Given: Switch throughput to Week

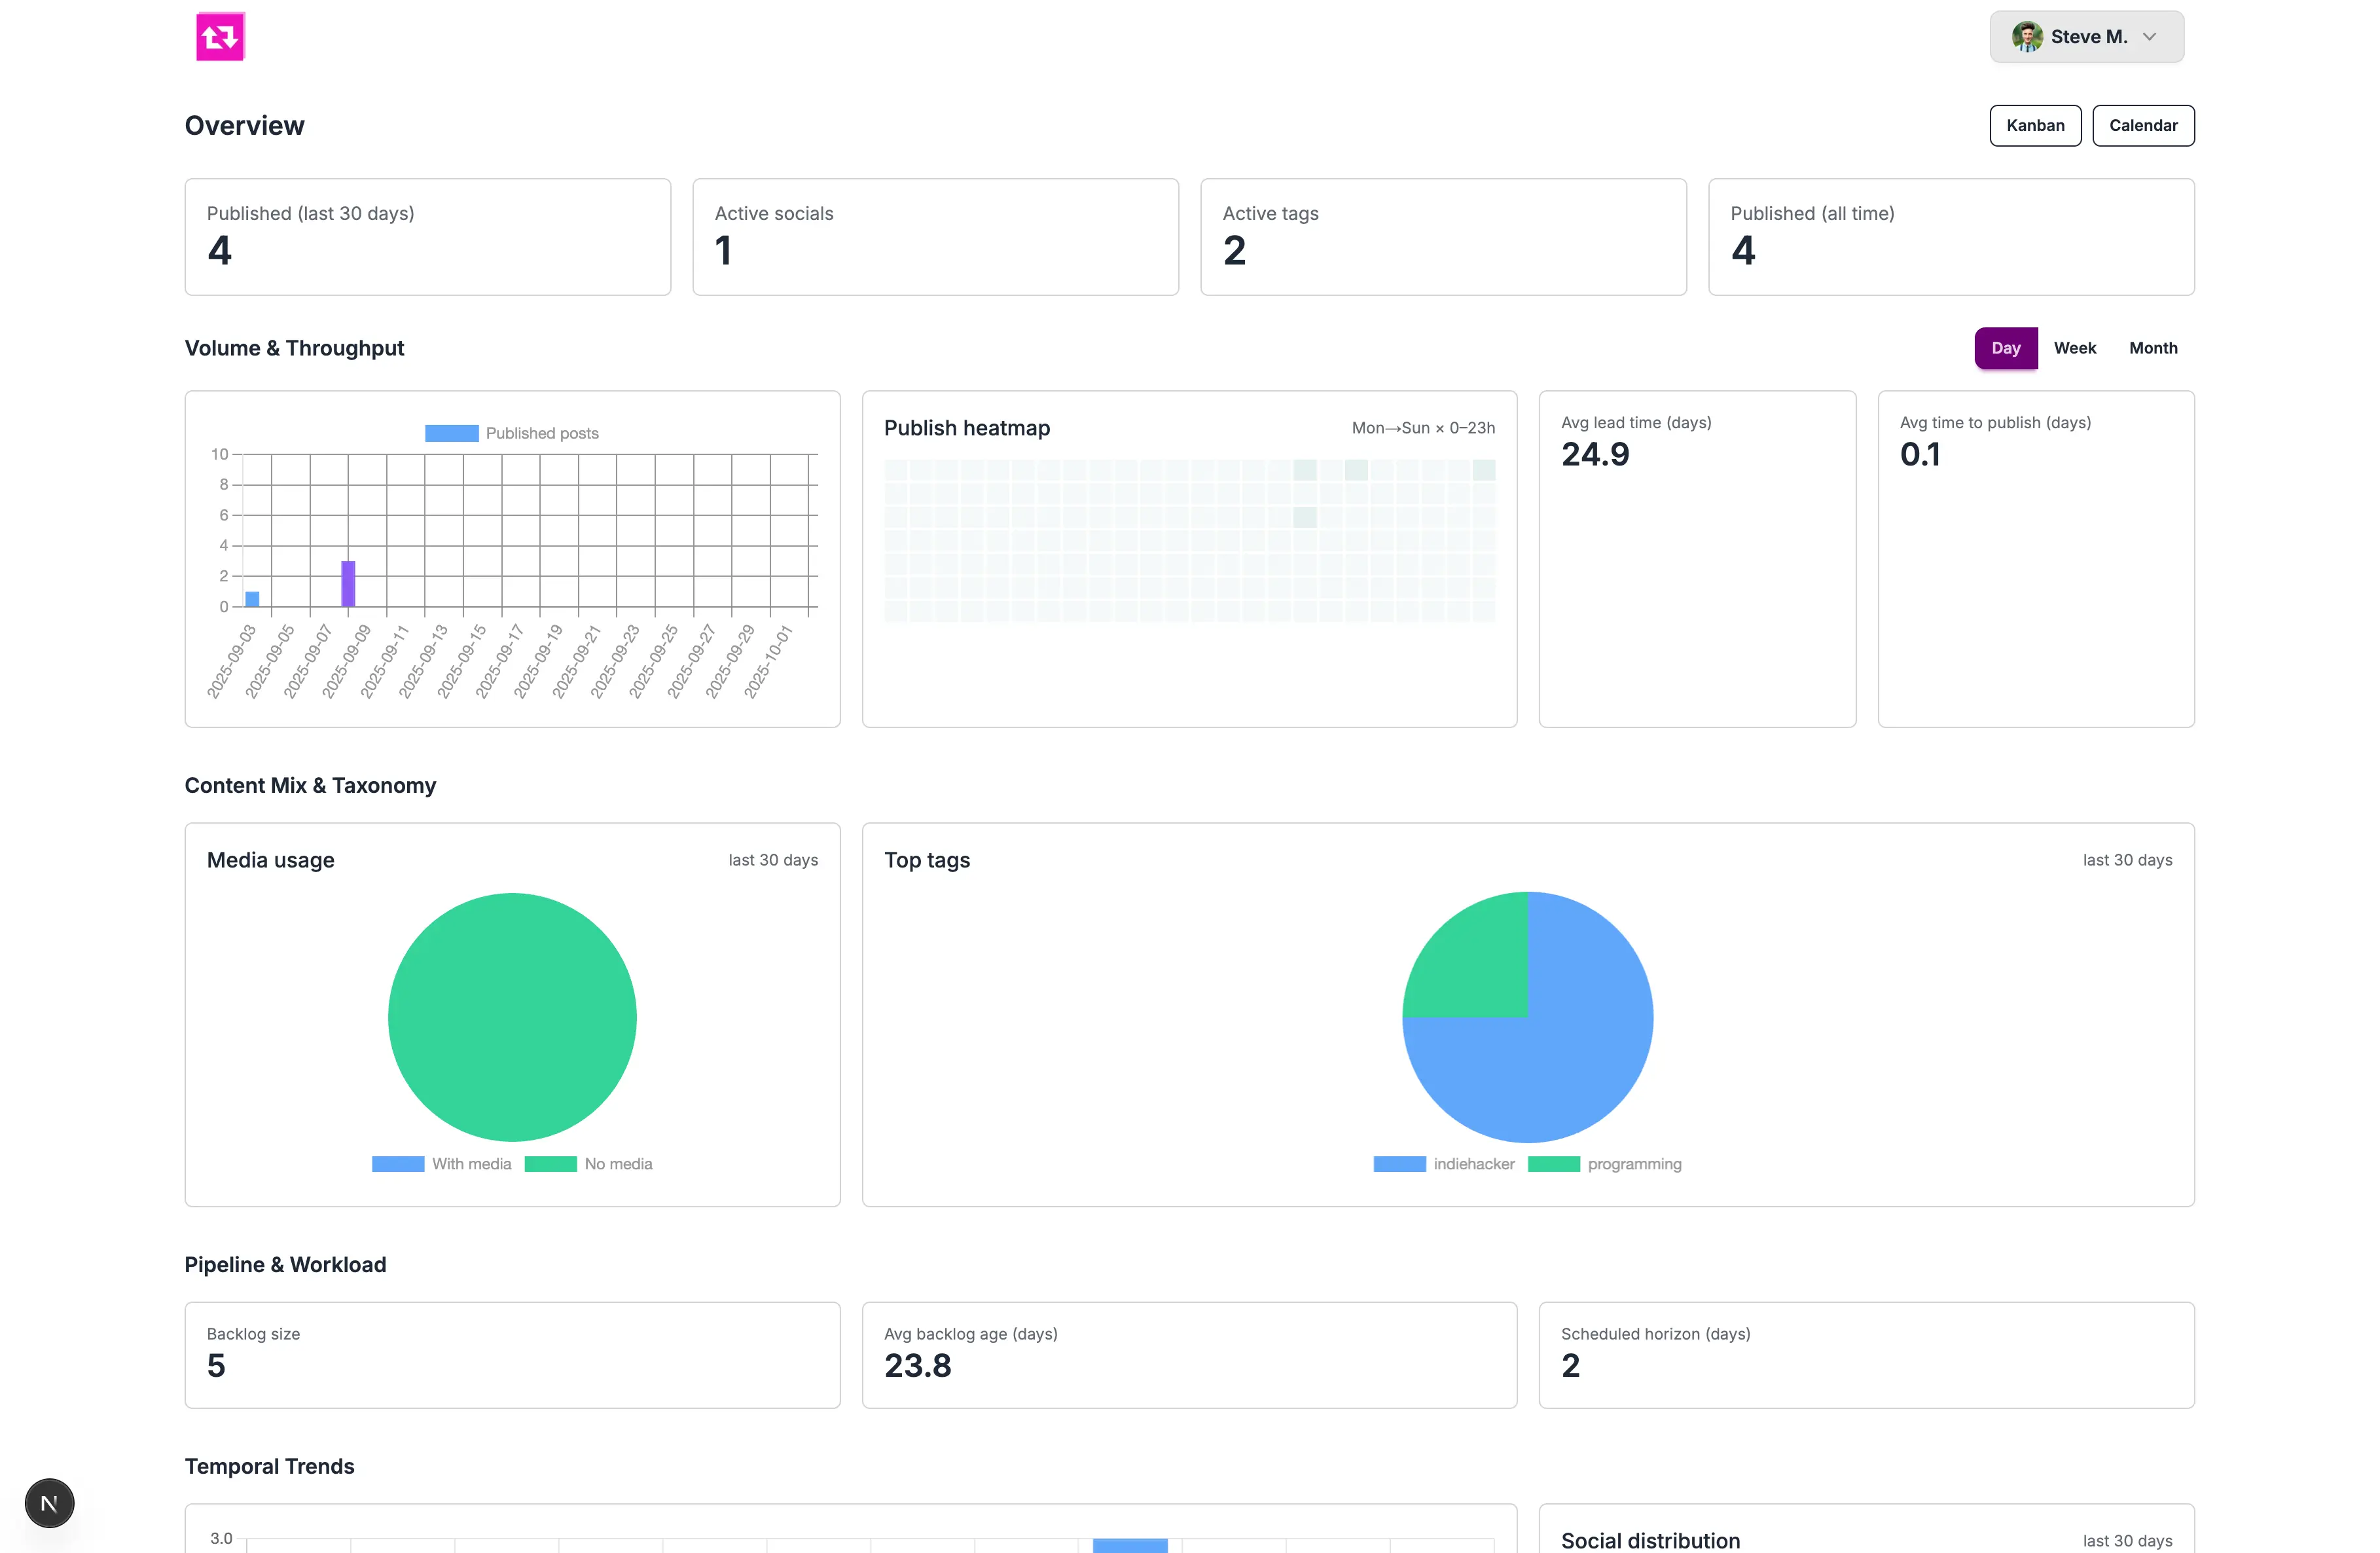Looking at the screenshot, I should (x=2074, y=348).
